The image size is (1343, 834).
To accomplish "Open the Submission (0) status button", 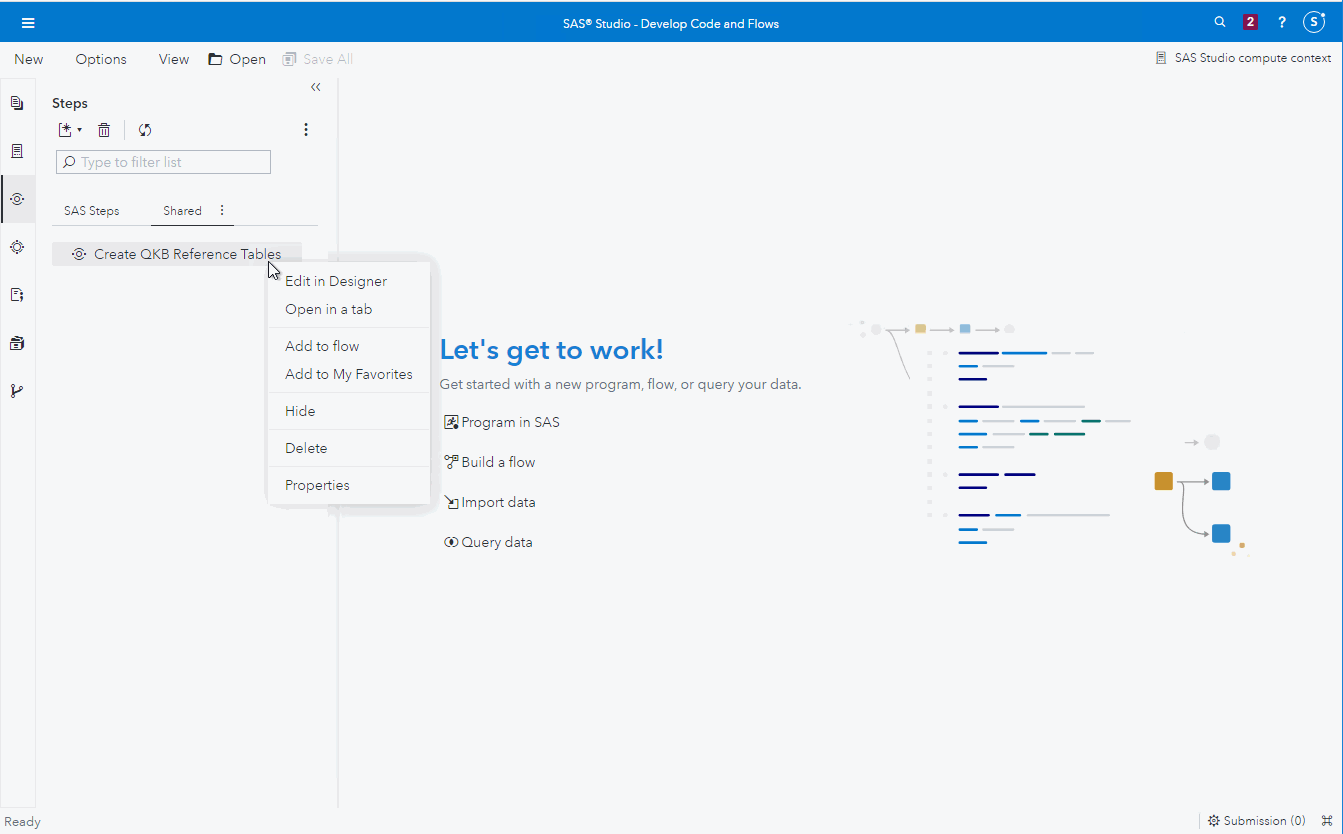I will click(1256, 821).
